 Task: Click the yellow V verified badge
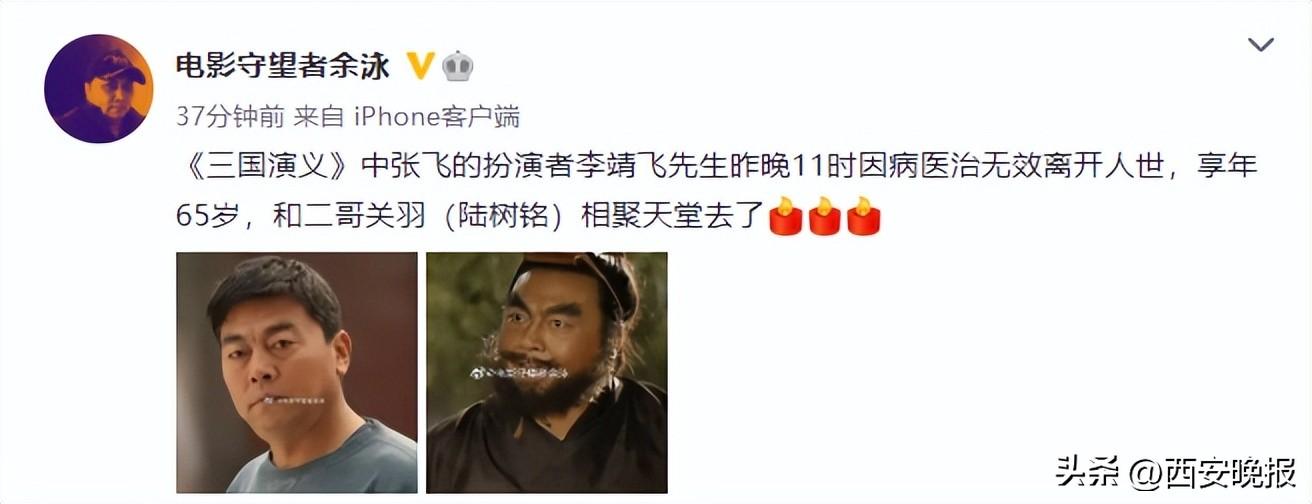[421, 66]
